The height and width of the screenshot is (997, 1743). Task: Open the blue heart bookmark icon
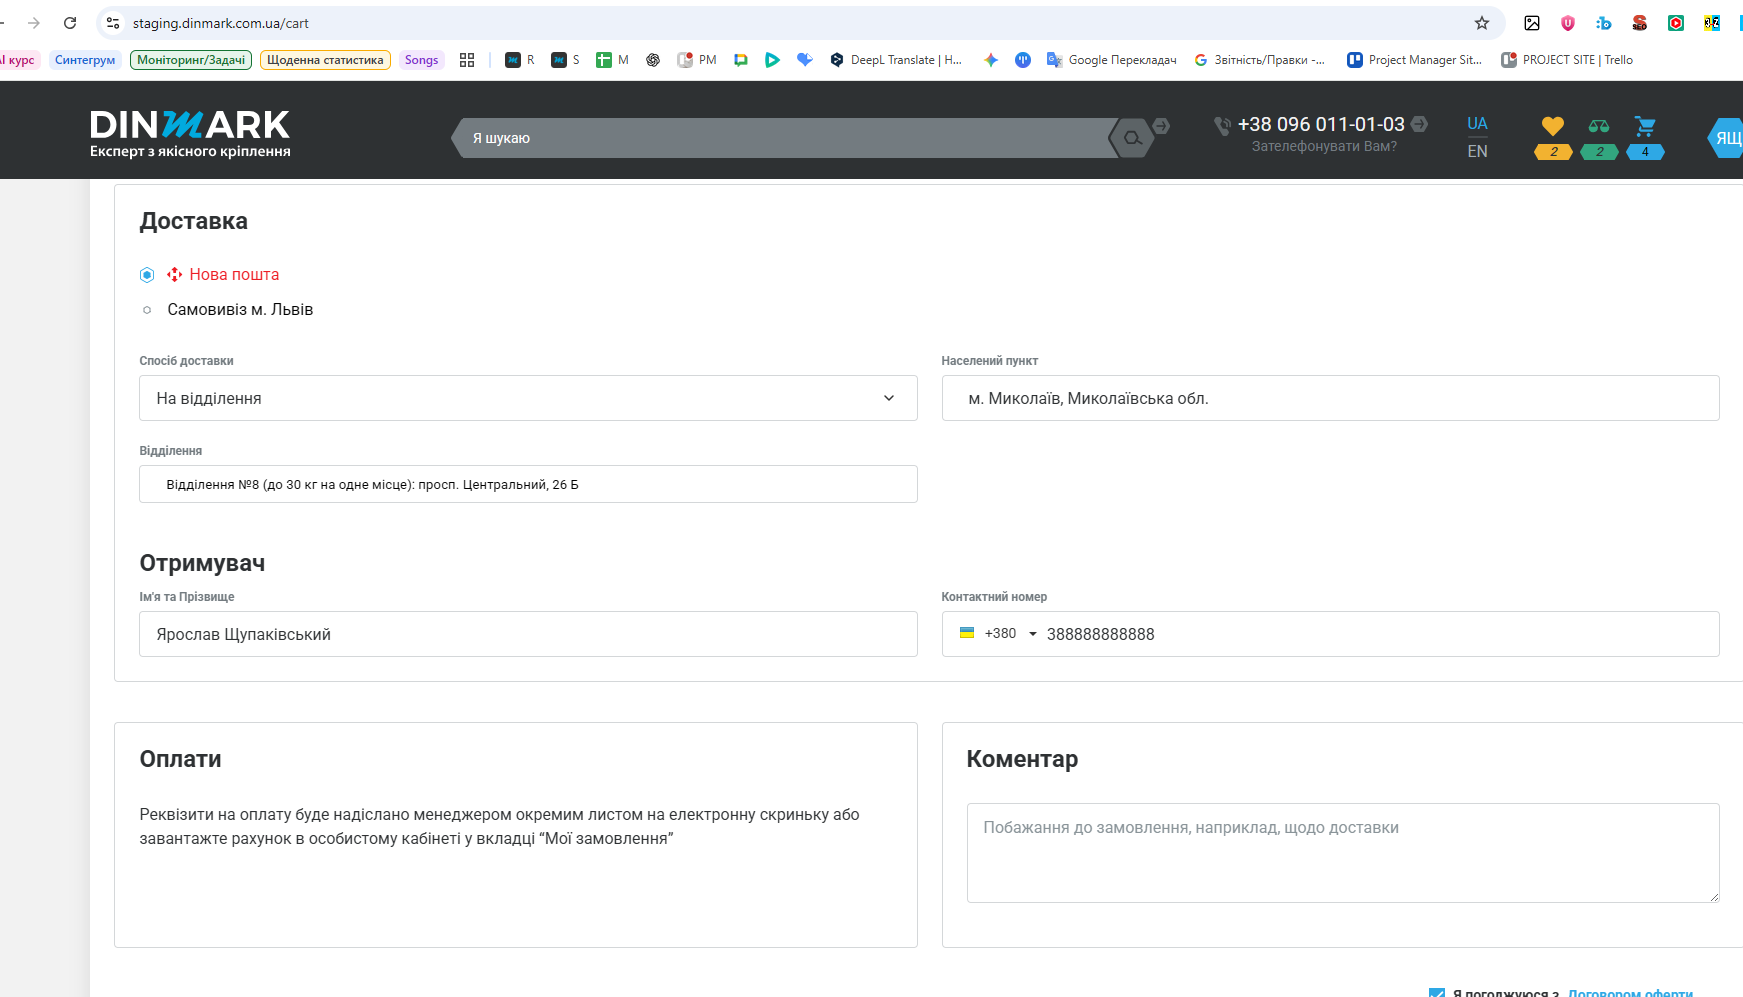[805, 60]
